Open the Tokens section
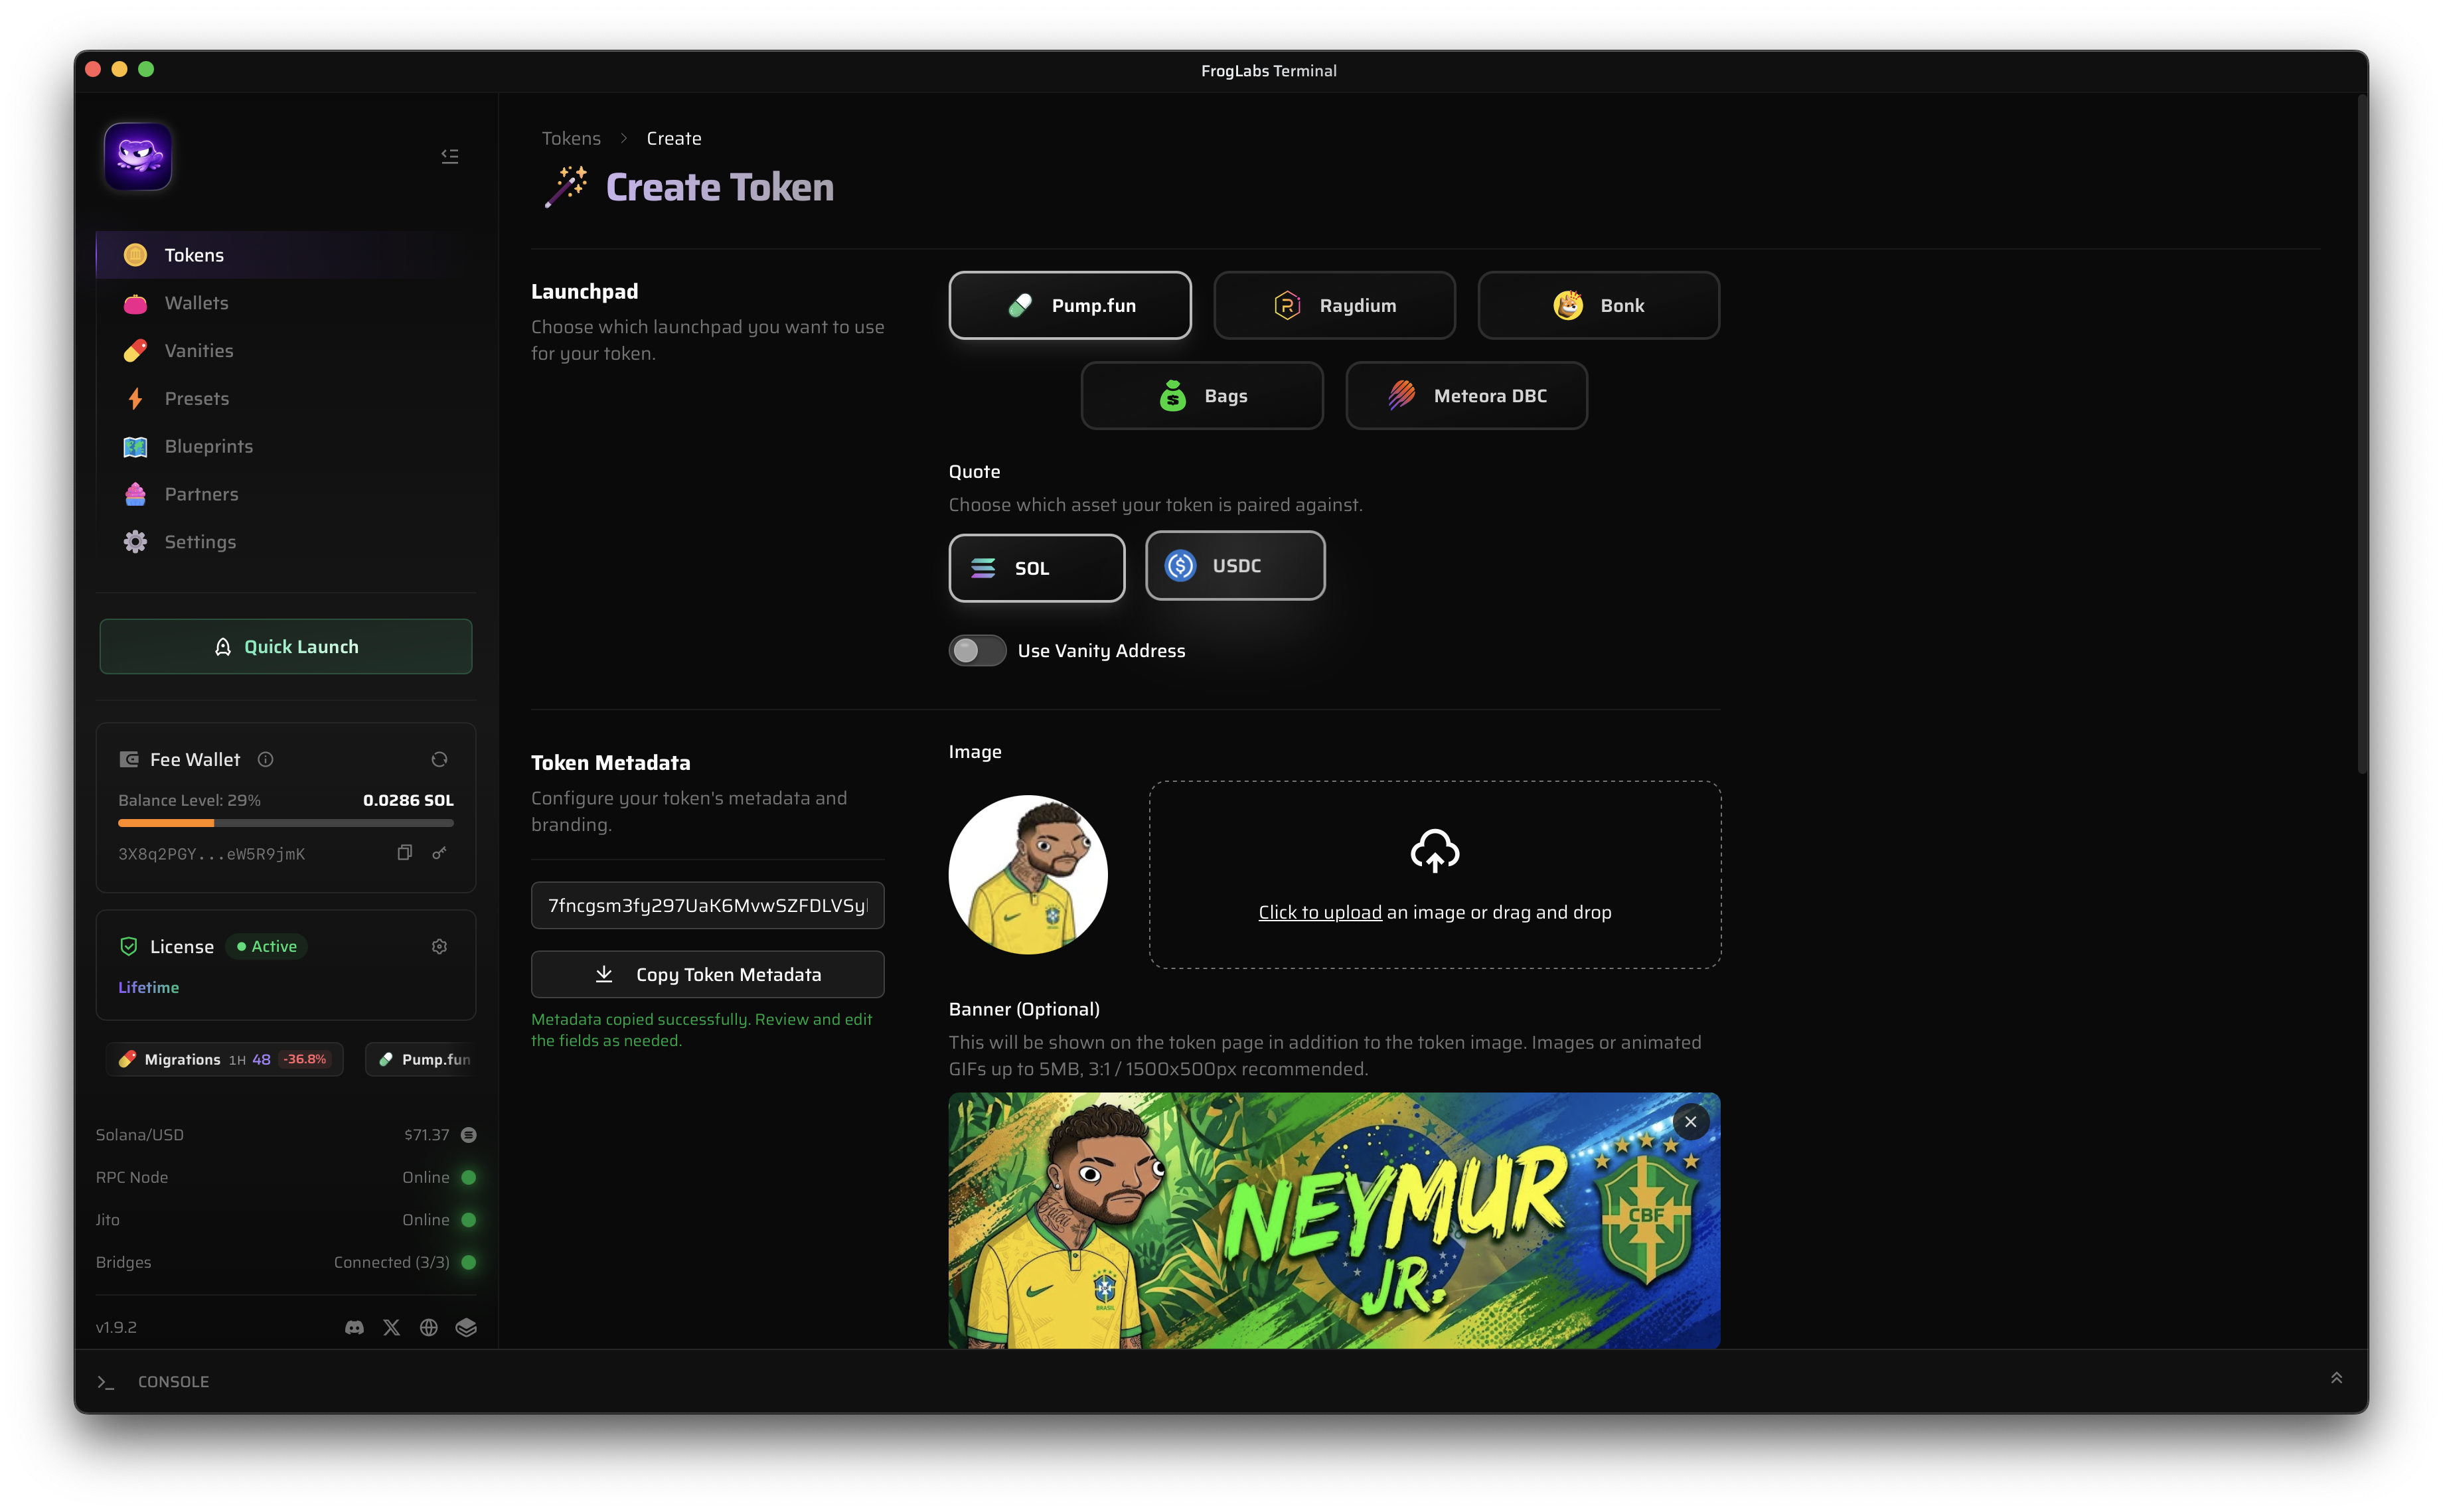 (x=285, y=255)
